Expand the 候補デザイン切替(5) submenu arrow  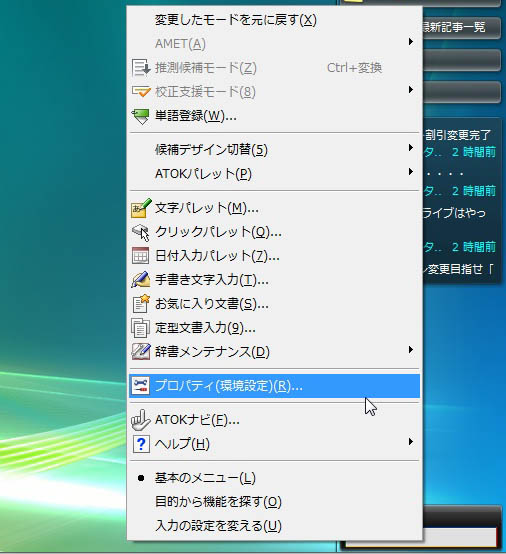(411, 148)
